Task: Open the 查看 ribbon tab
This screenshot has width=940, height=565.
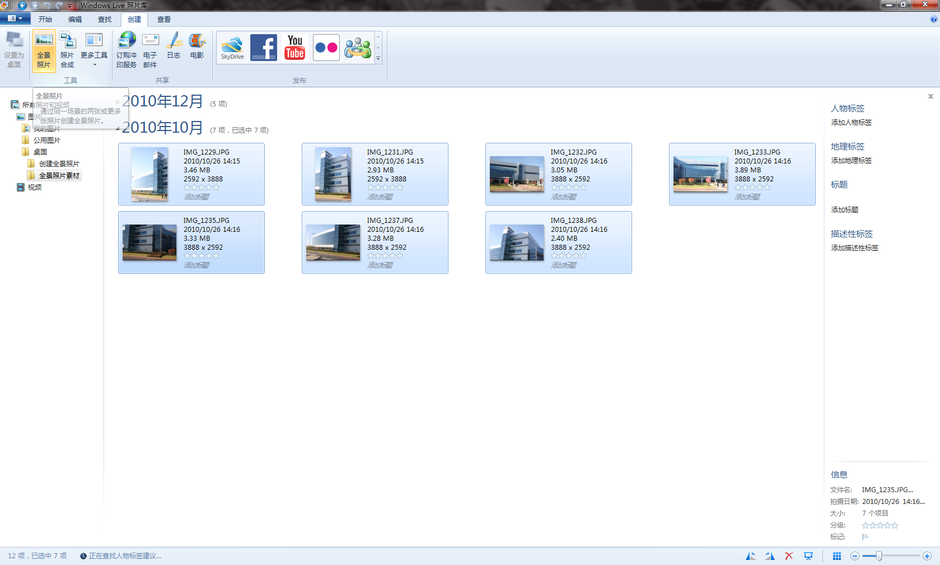Action: point(164,19)
